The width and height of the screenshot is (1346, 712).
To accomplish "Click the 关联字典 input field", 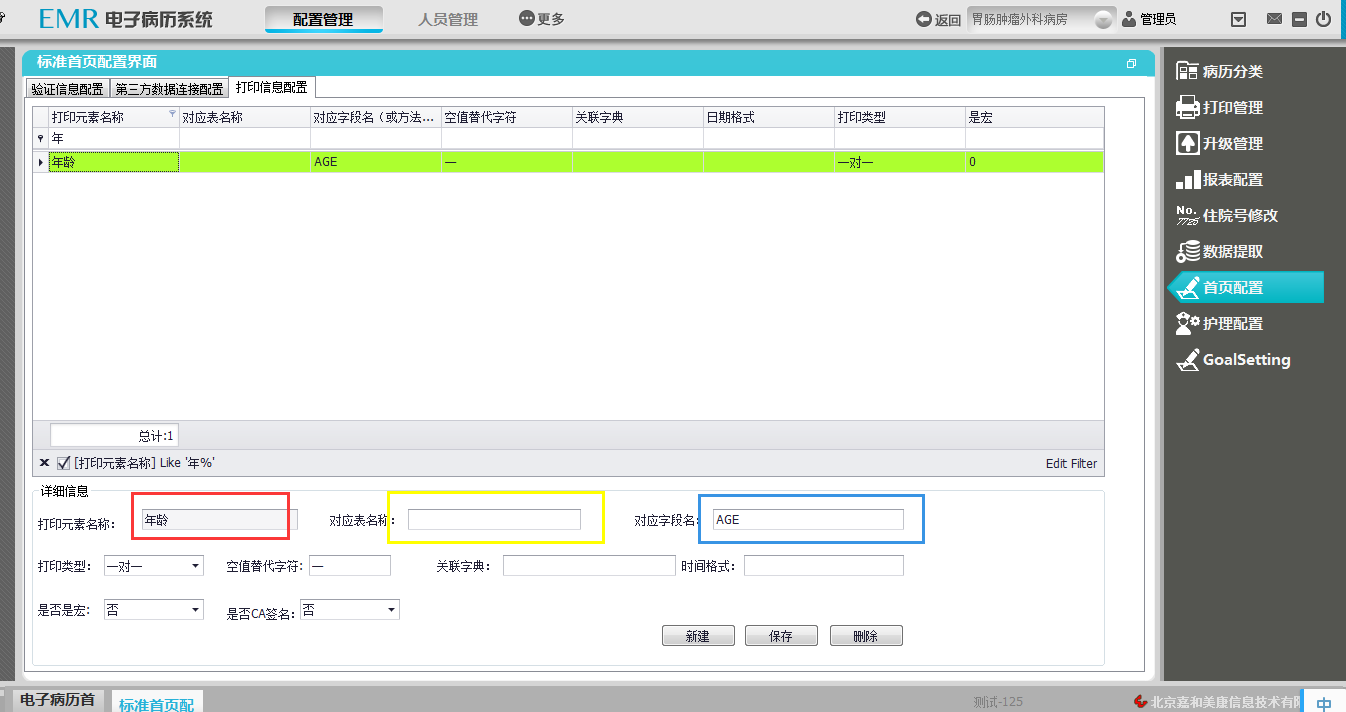I will (589, 566).
